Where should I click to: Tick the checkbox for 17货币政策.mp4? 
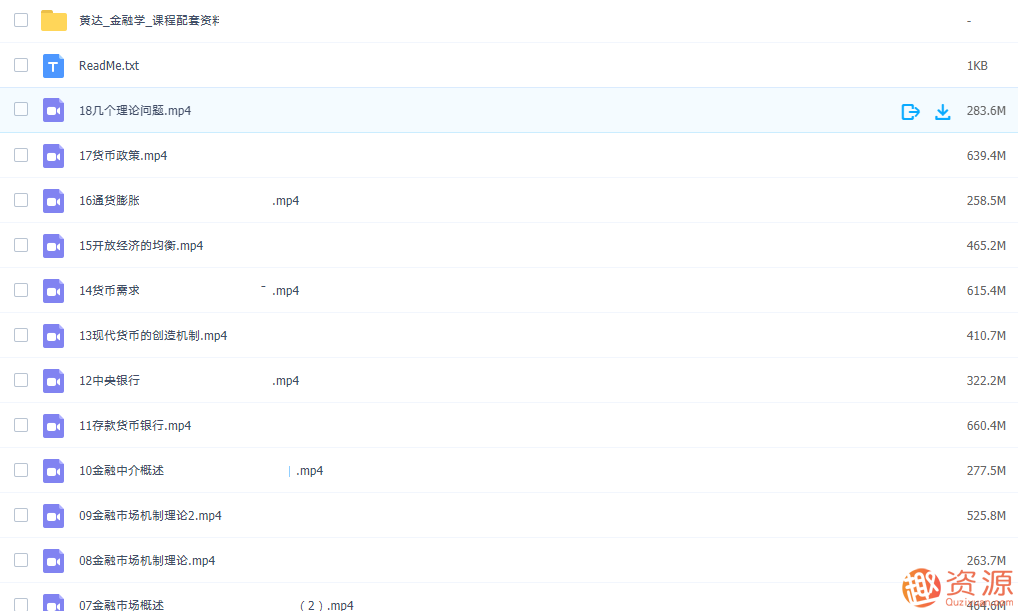(x=21, y=155)
